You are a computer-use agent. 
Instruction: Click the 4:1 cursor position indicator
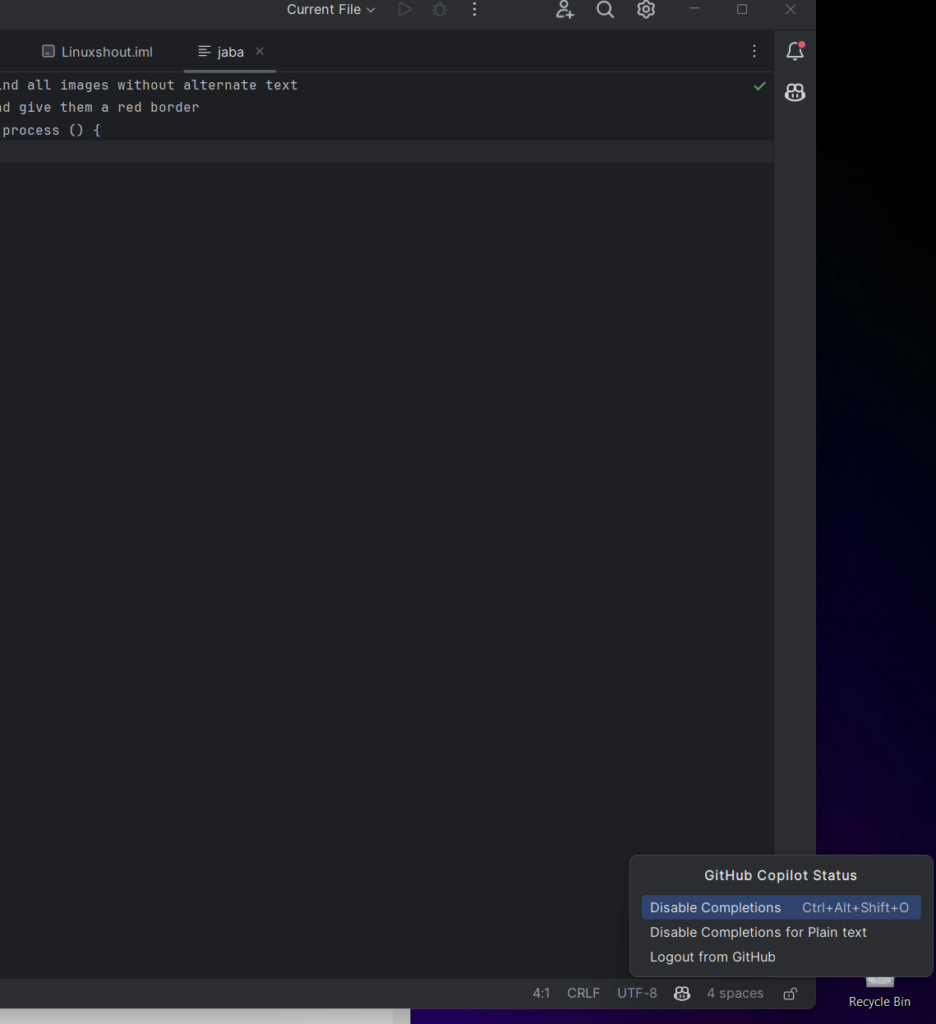[x=541, y=993]
